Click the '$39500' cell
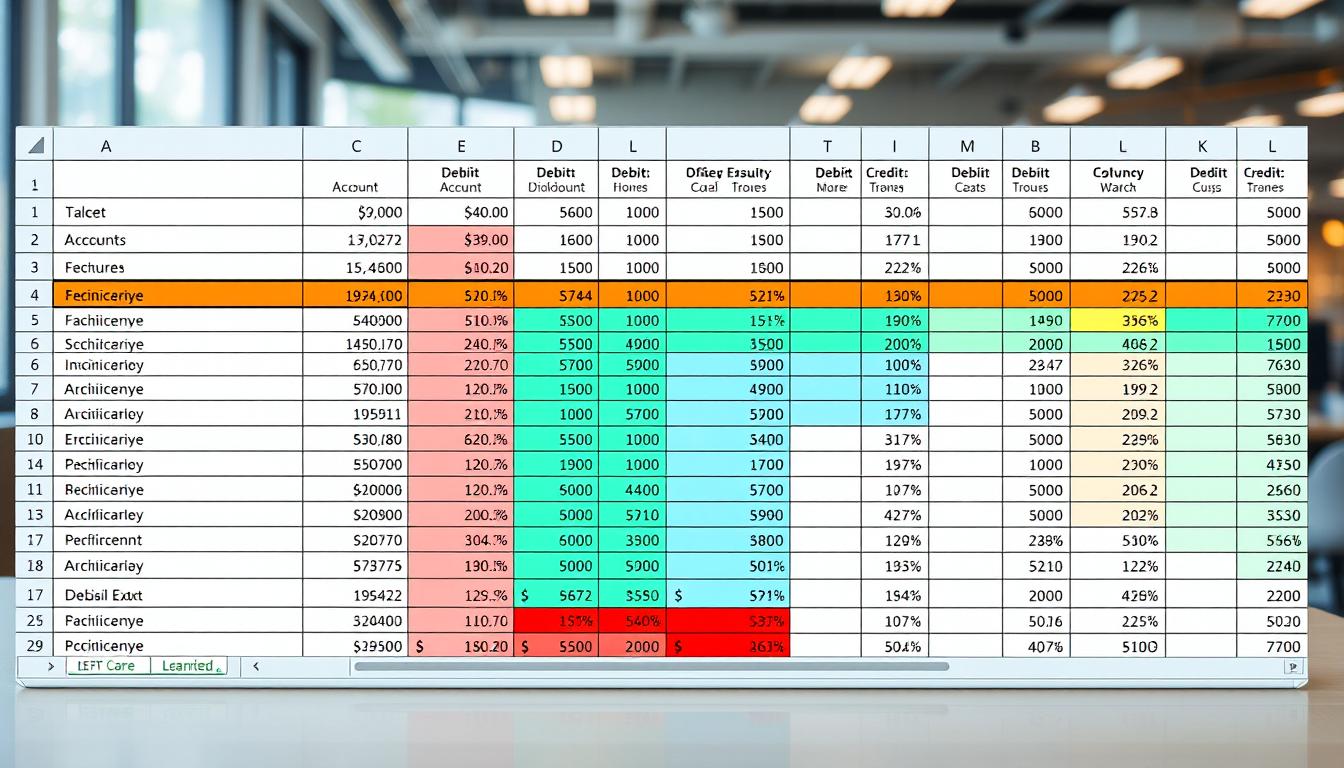Viewport: 1344px width, 768px height. [x=356, y=645]
